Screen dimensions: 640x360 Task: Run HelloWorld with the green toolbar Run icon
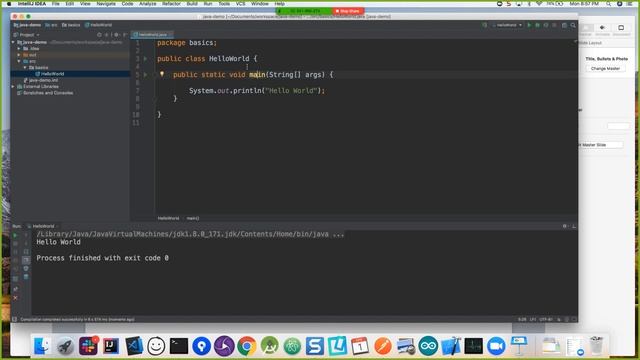[x=529, y=25]
